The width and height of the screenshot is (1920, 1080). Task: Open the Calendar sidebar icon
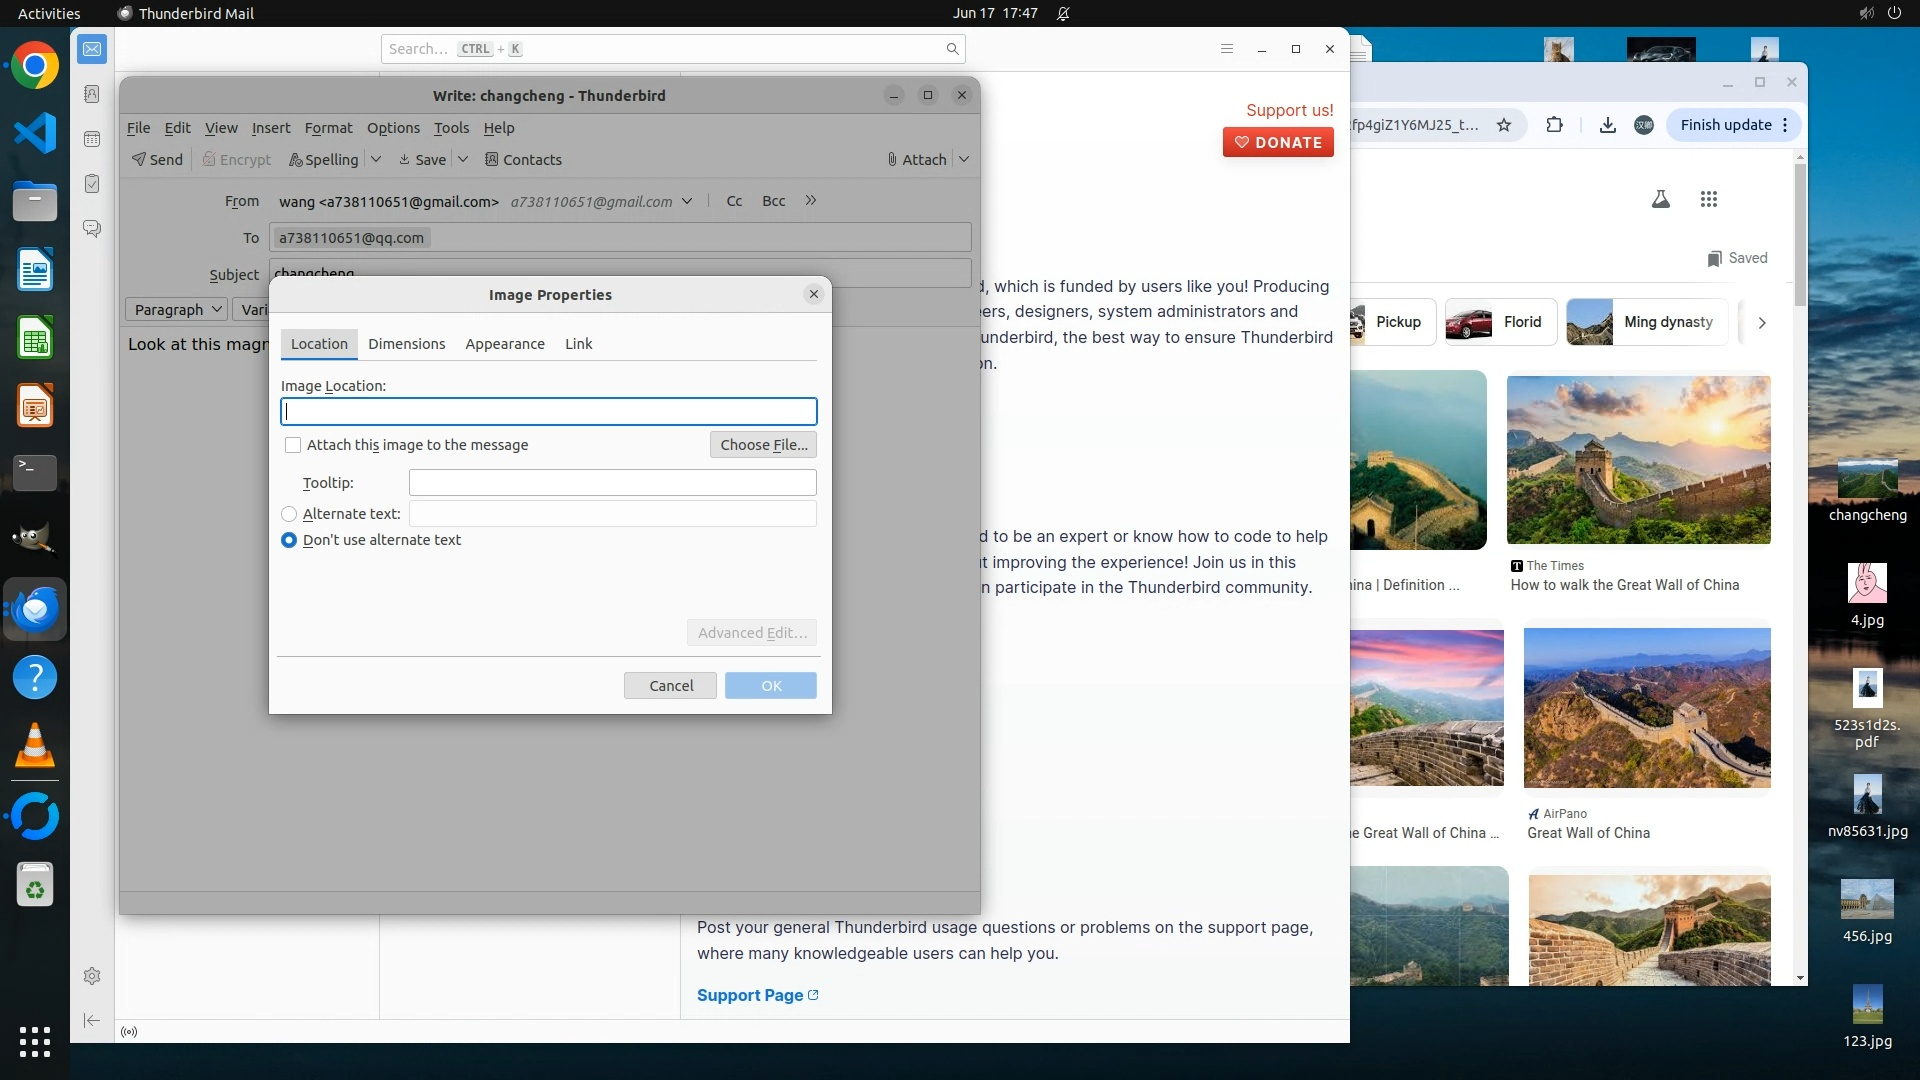tap(92, 139)
